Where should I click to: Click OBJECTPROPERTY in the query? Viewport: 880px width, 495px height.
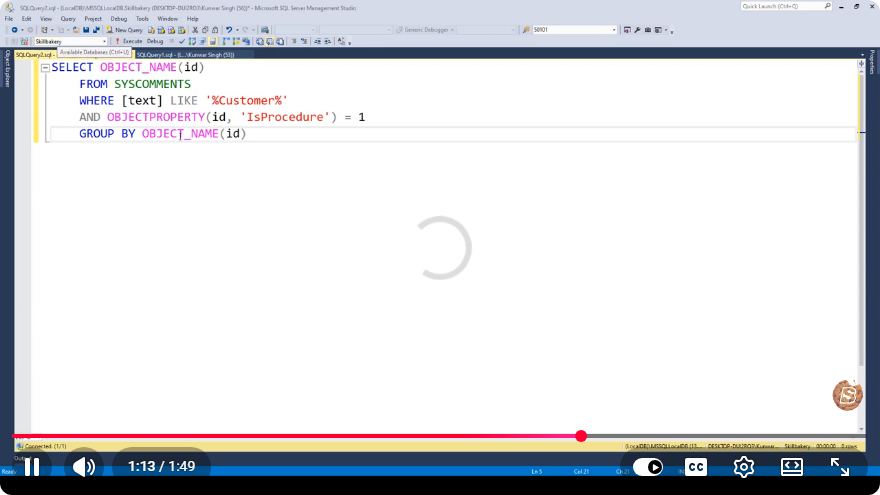click(x=156, y=117)
